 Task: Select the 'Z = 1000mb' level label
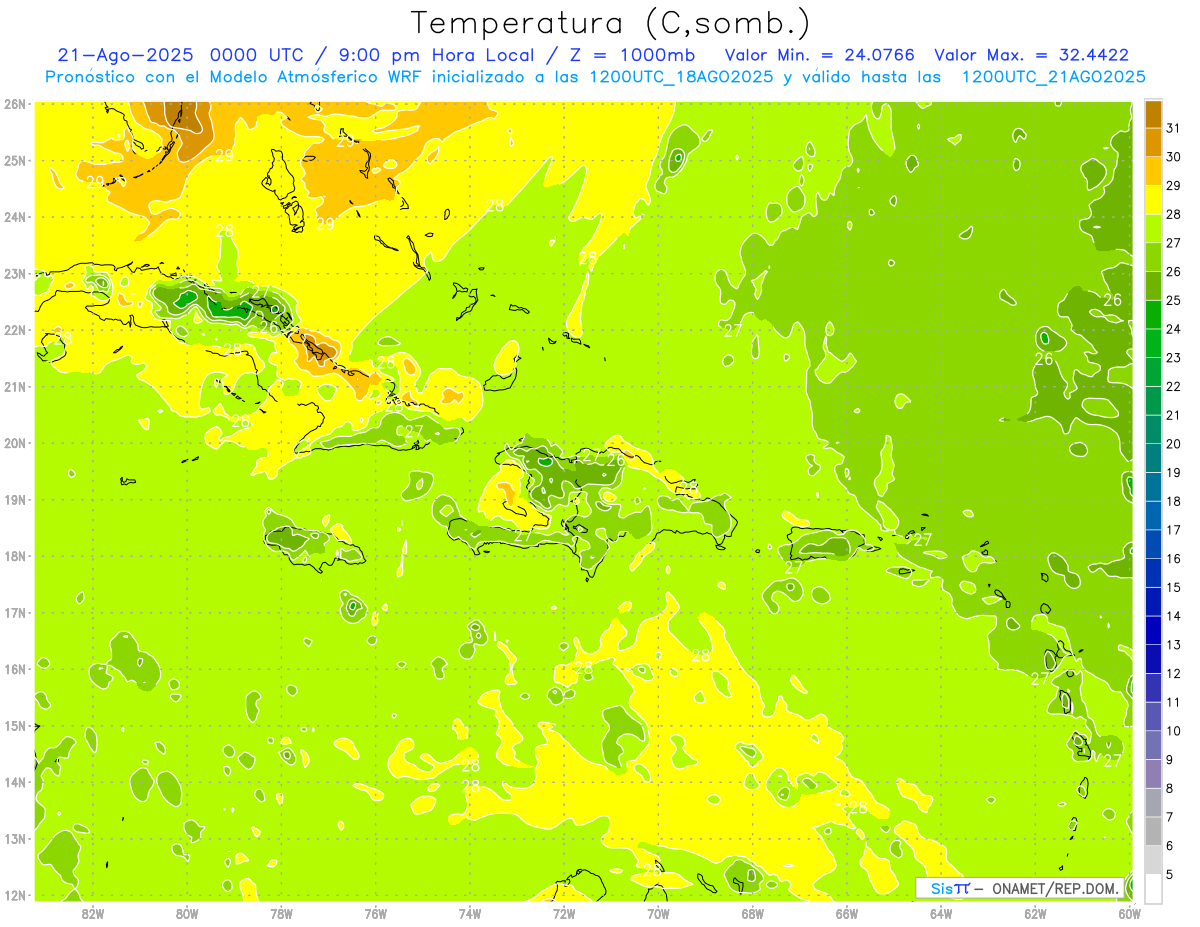(x=632, y=56)
